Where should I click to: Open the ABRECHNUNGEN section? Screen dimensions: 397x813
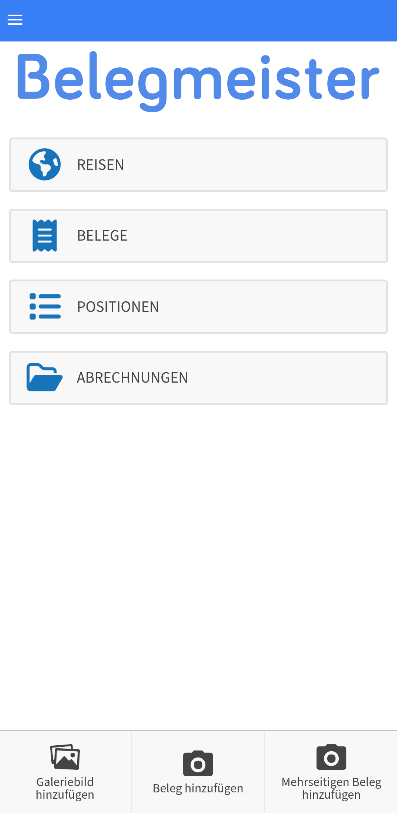click(x=198, y=378)
